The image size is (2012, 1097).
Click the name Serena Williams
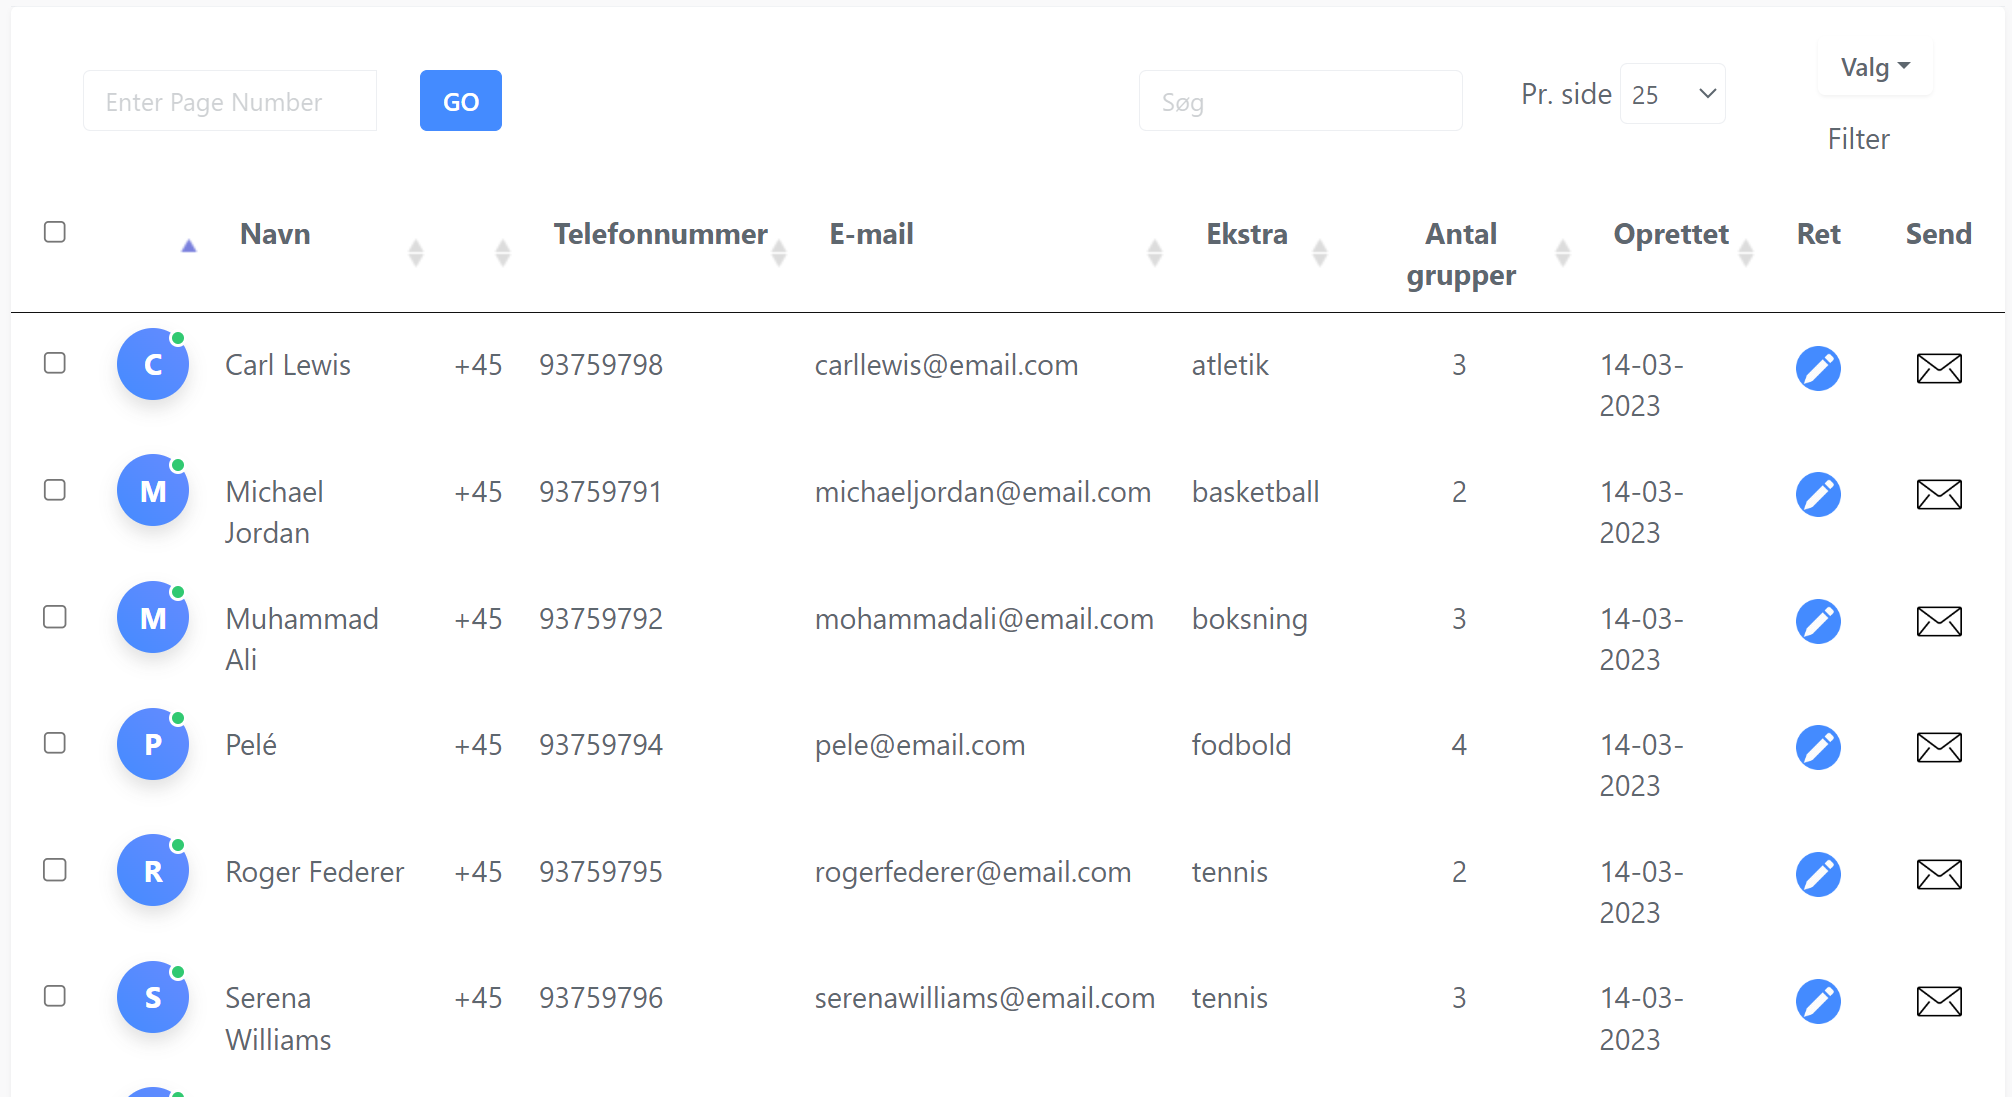click(x=278, y=1019)
